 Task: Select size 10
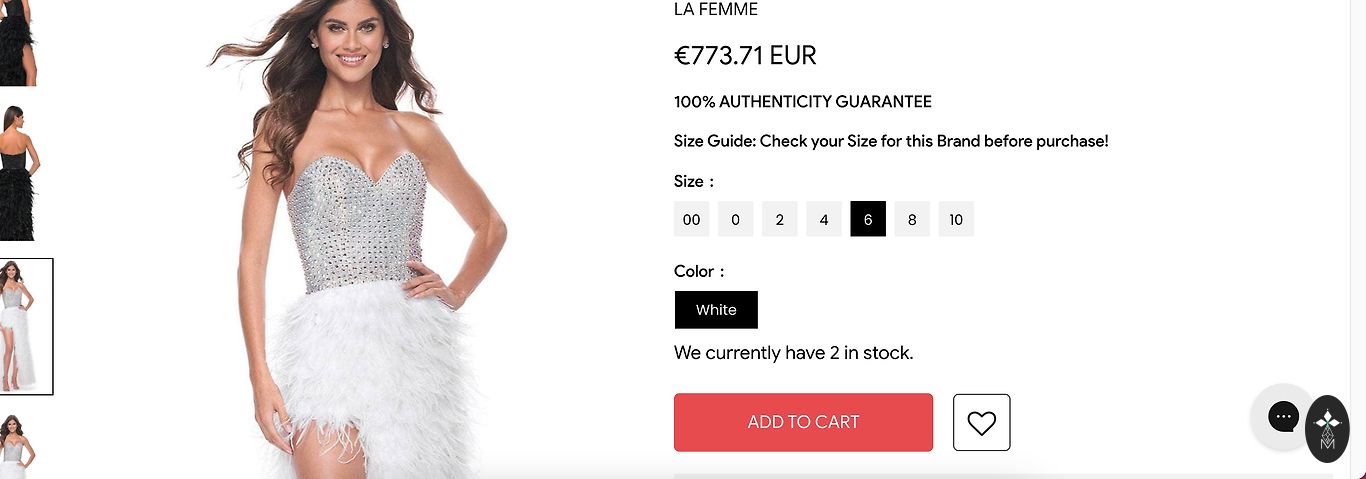point(956,219)
